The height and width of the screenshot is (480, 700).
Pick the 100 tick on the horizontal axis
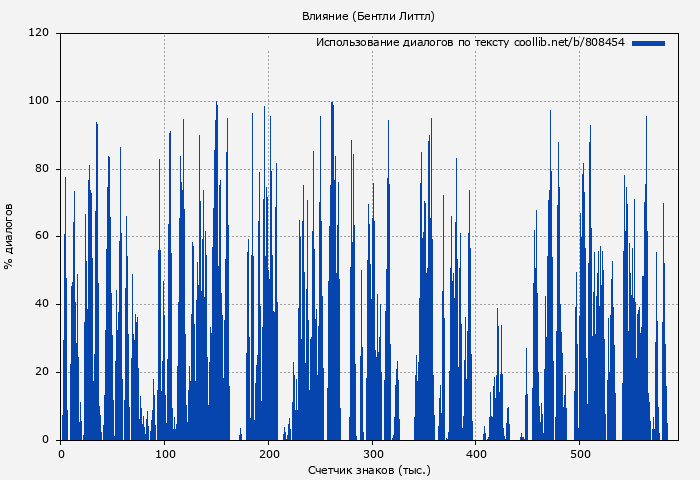[x=164, y=454]
